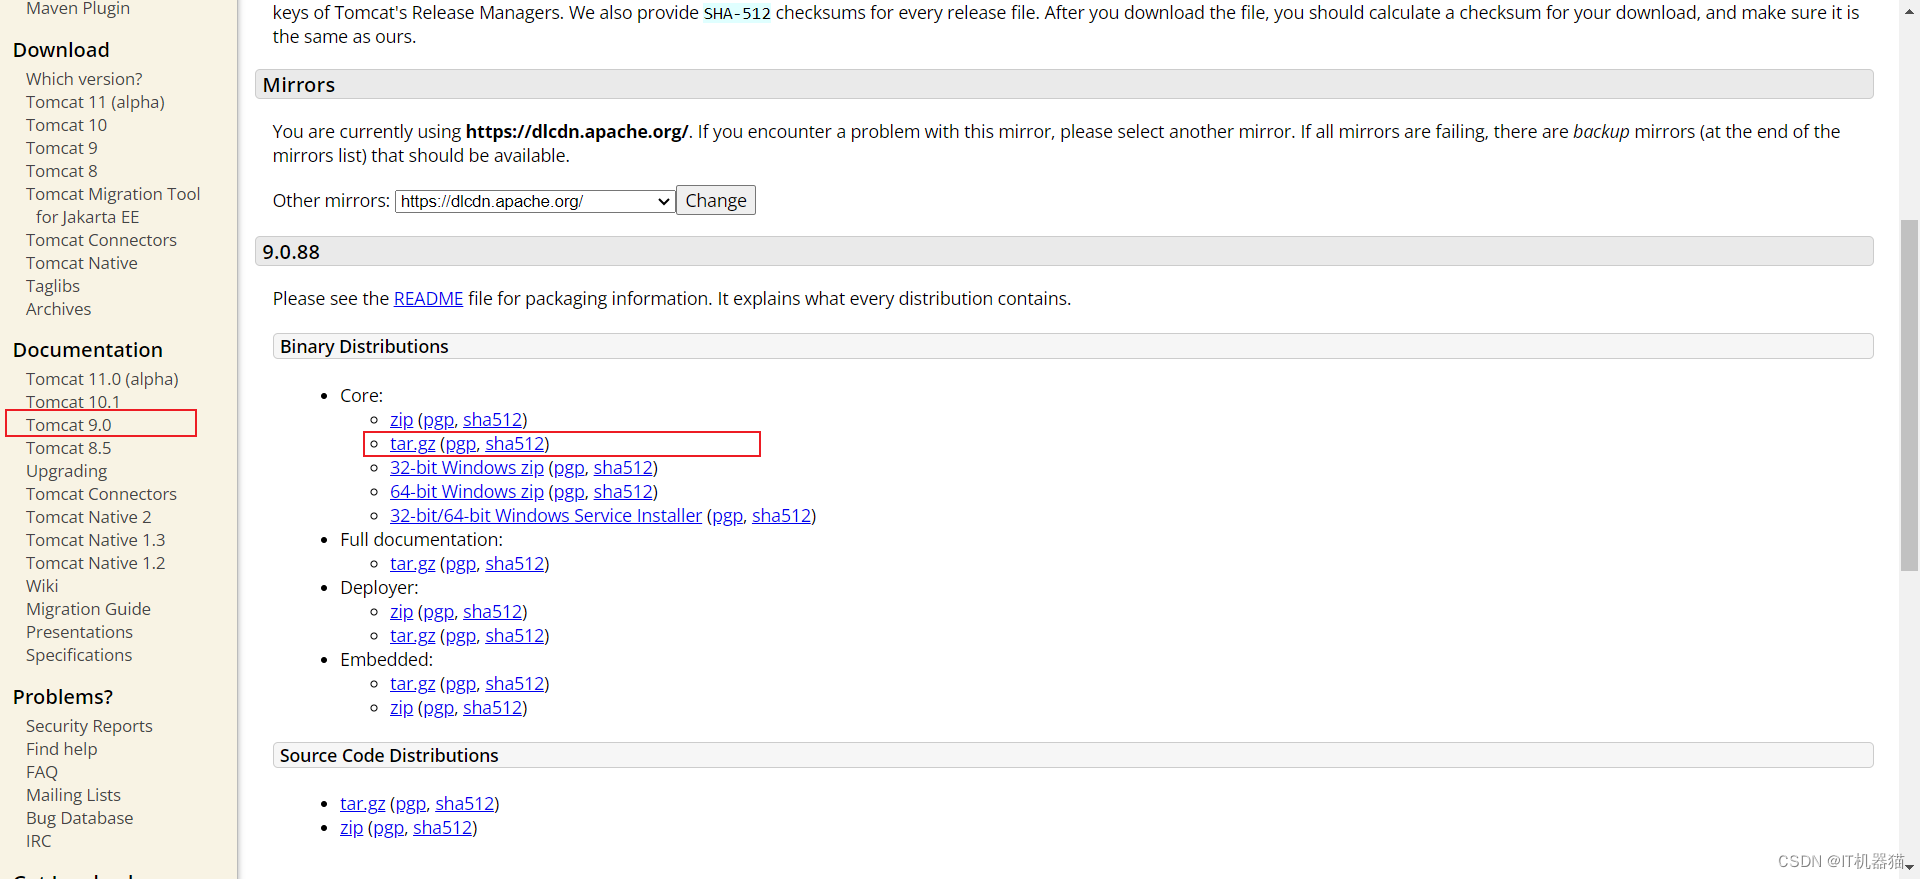1920x879 pixels.
Task: Open the Bug Database
Action: 79,818
